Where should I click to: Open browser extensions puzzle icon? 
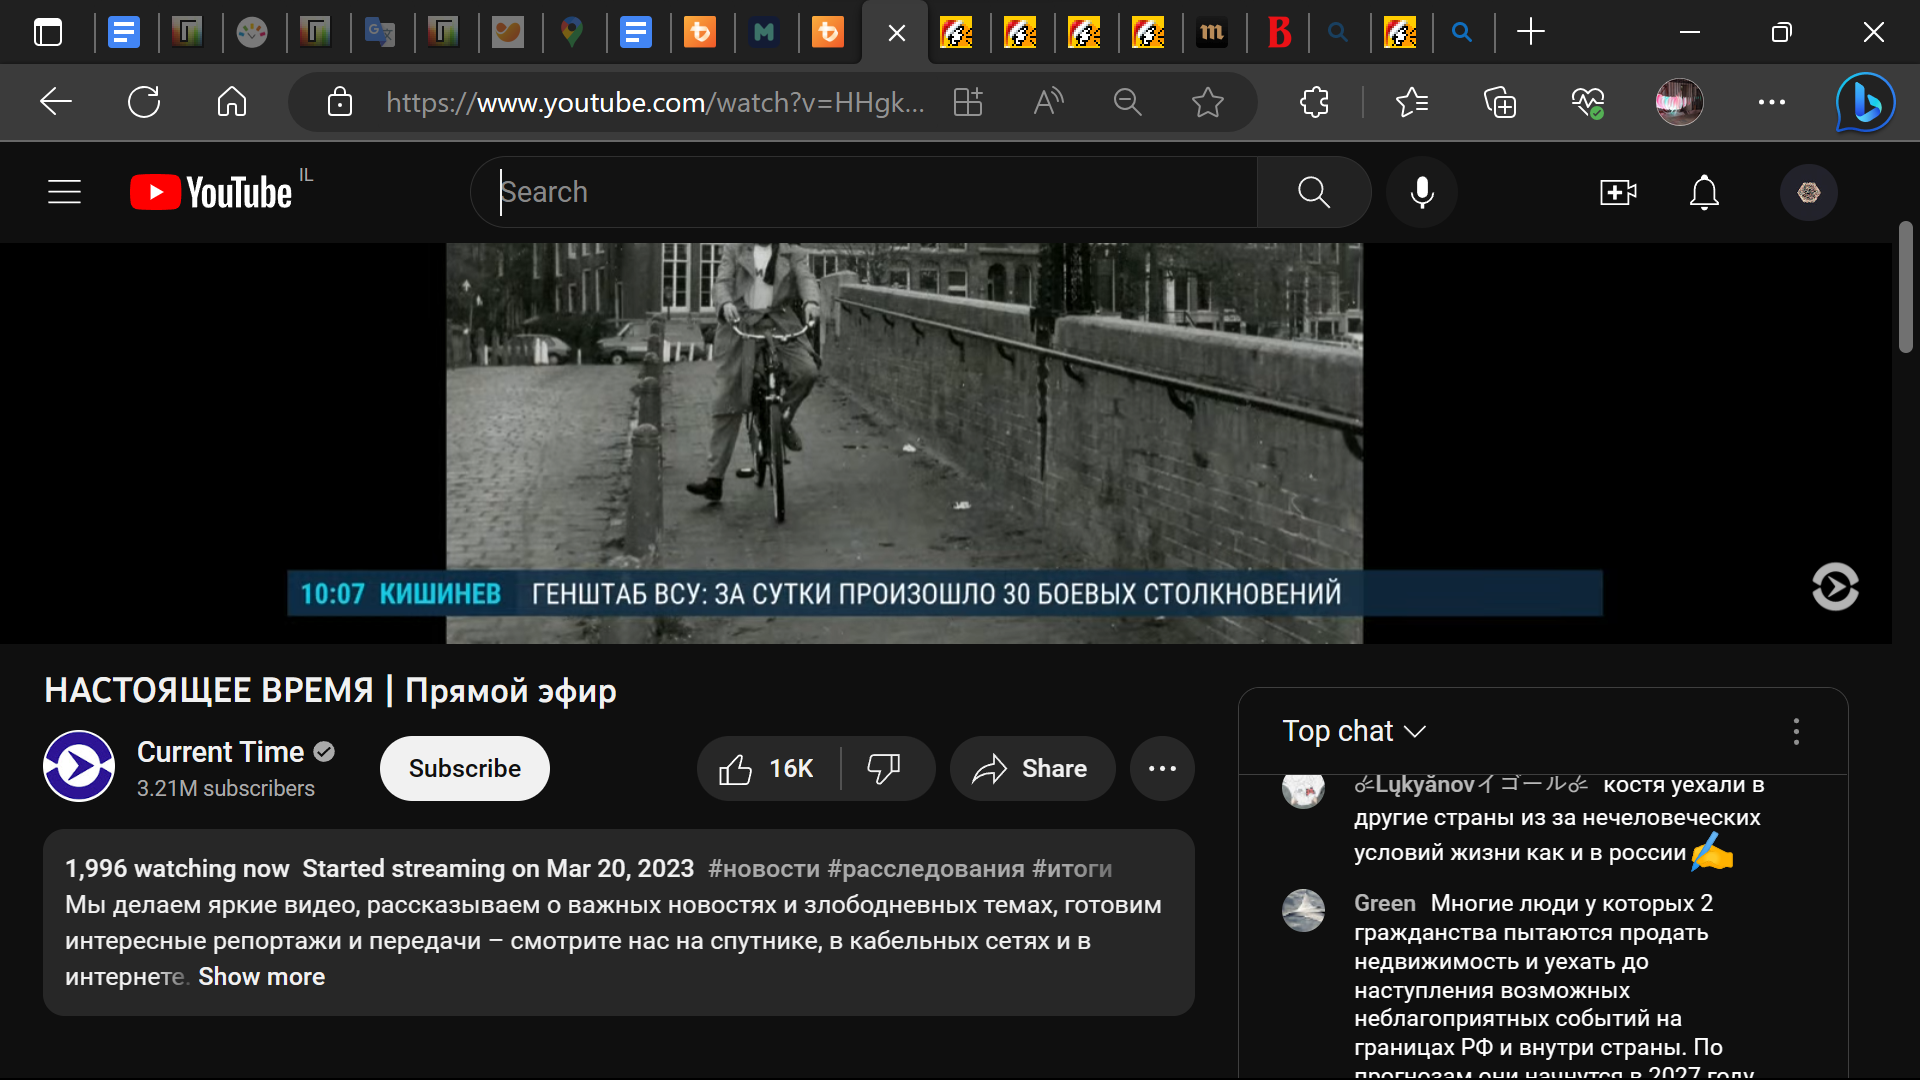pyautogui.click(x=1314, y=102)
